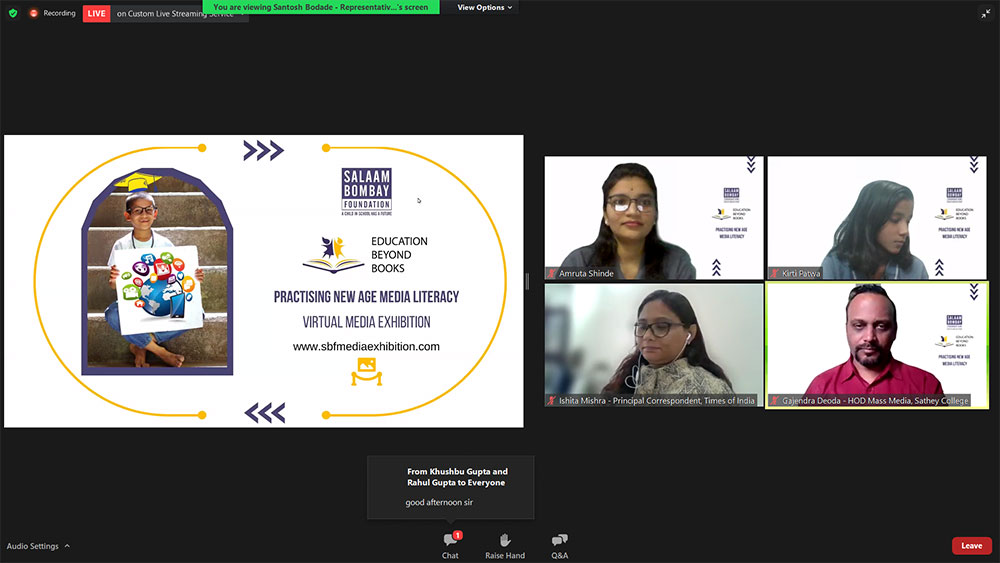This screenshot has height=563, width=1000.
Task: Select Gajendra Deoda's video tile
Action: [x=877, y=345]
